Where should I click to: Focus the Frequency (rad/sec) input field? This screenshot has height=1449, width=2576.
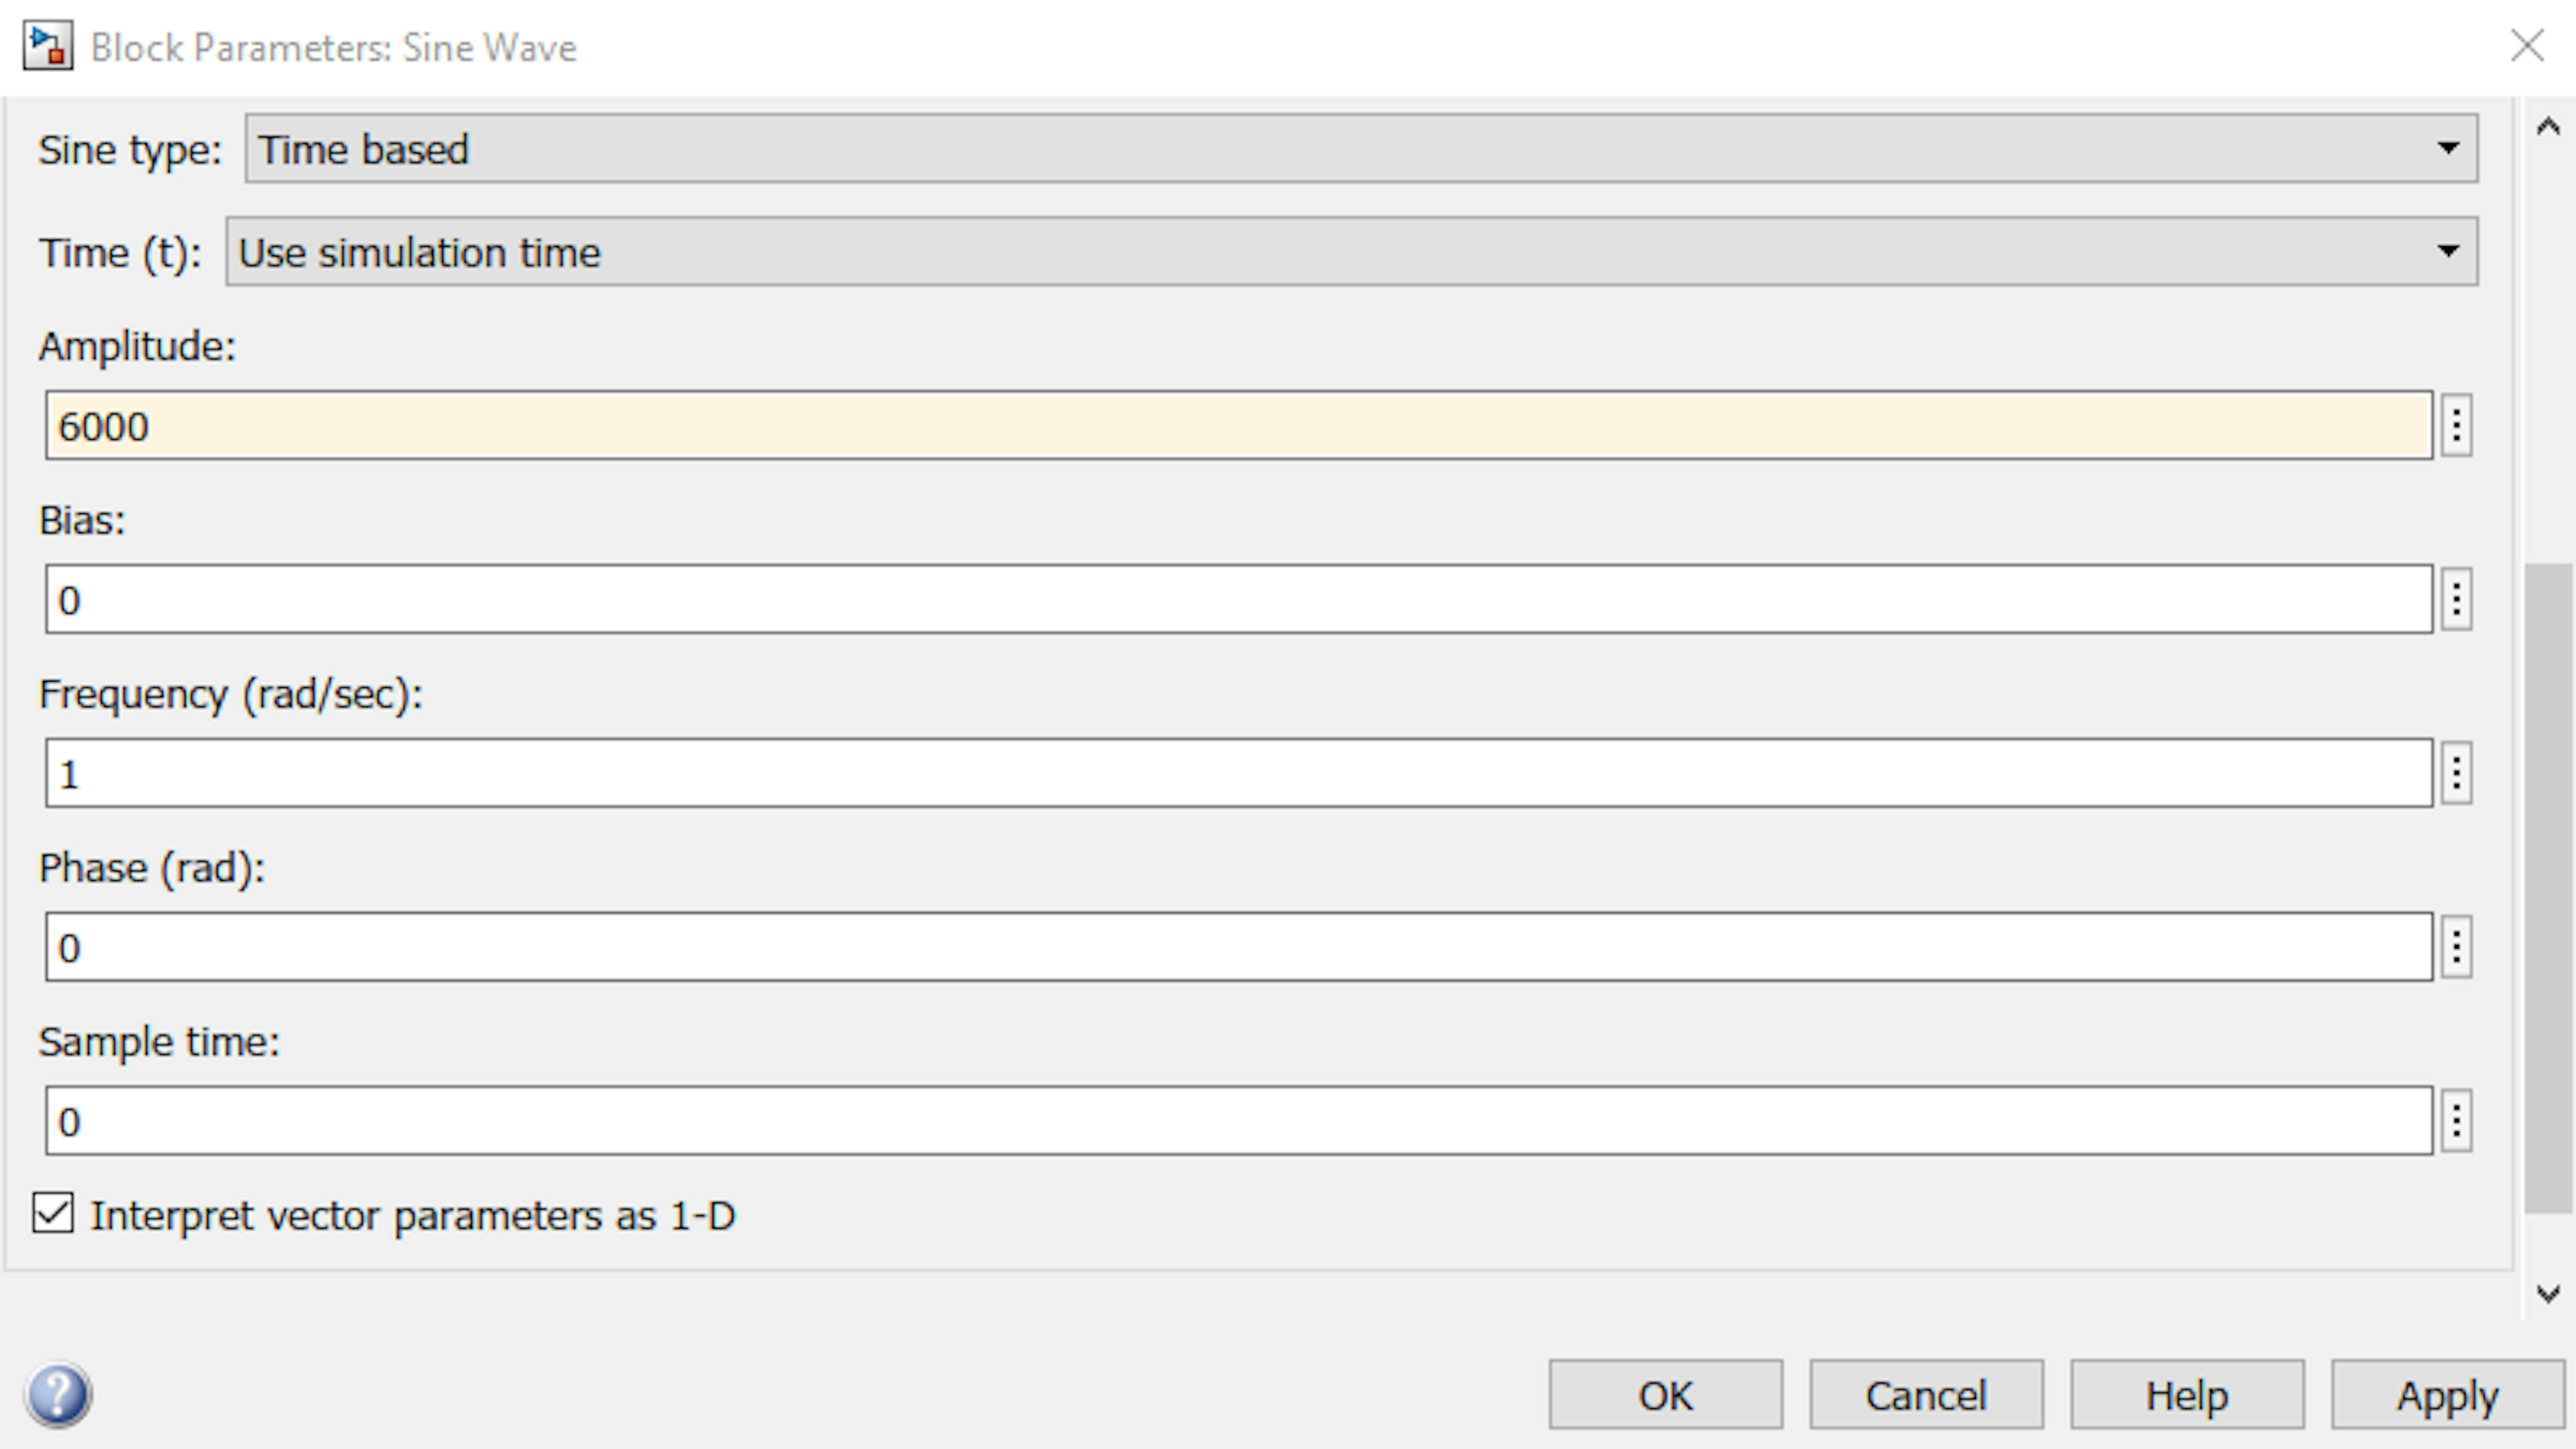coord(1239,773)
